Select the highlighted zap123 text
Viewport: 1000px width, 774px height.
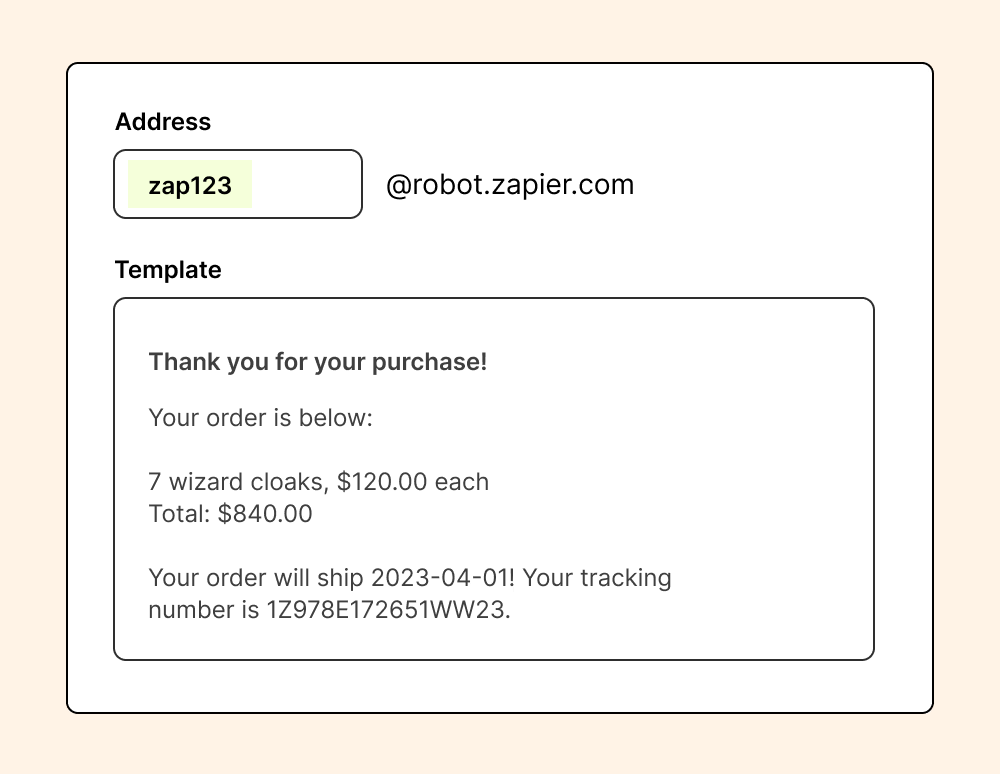point(190,185)
